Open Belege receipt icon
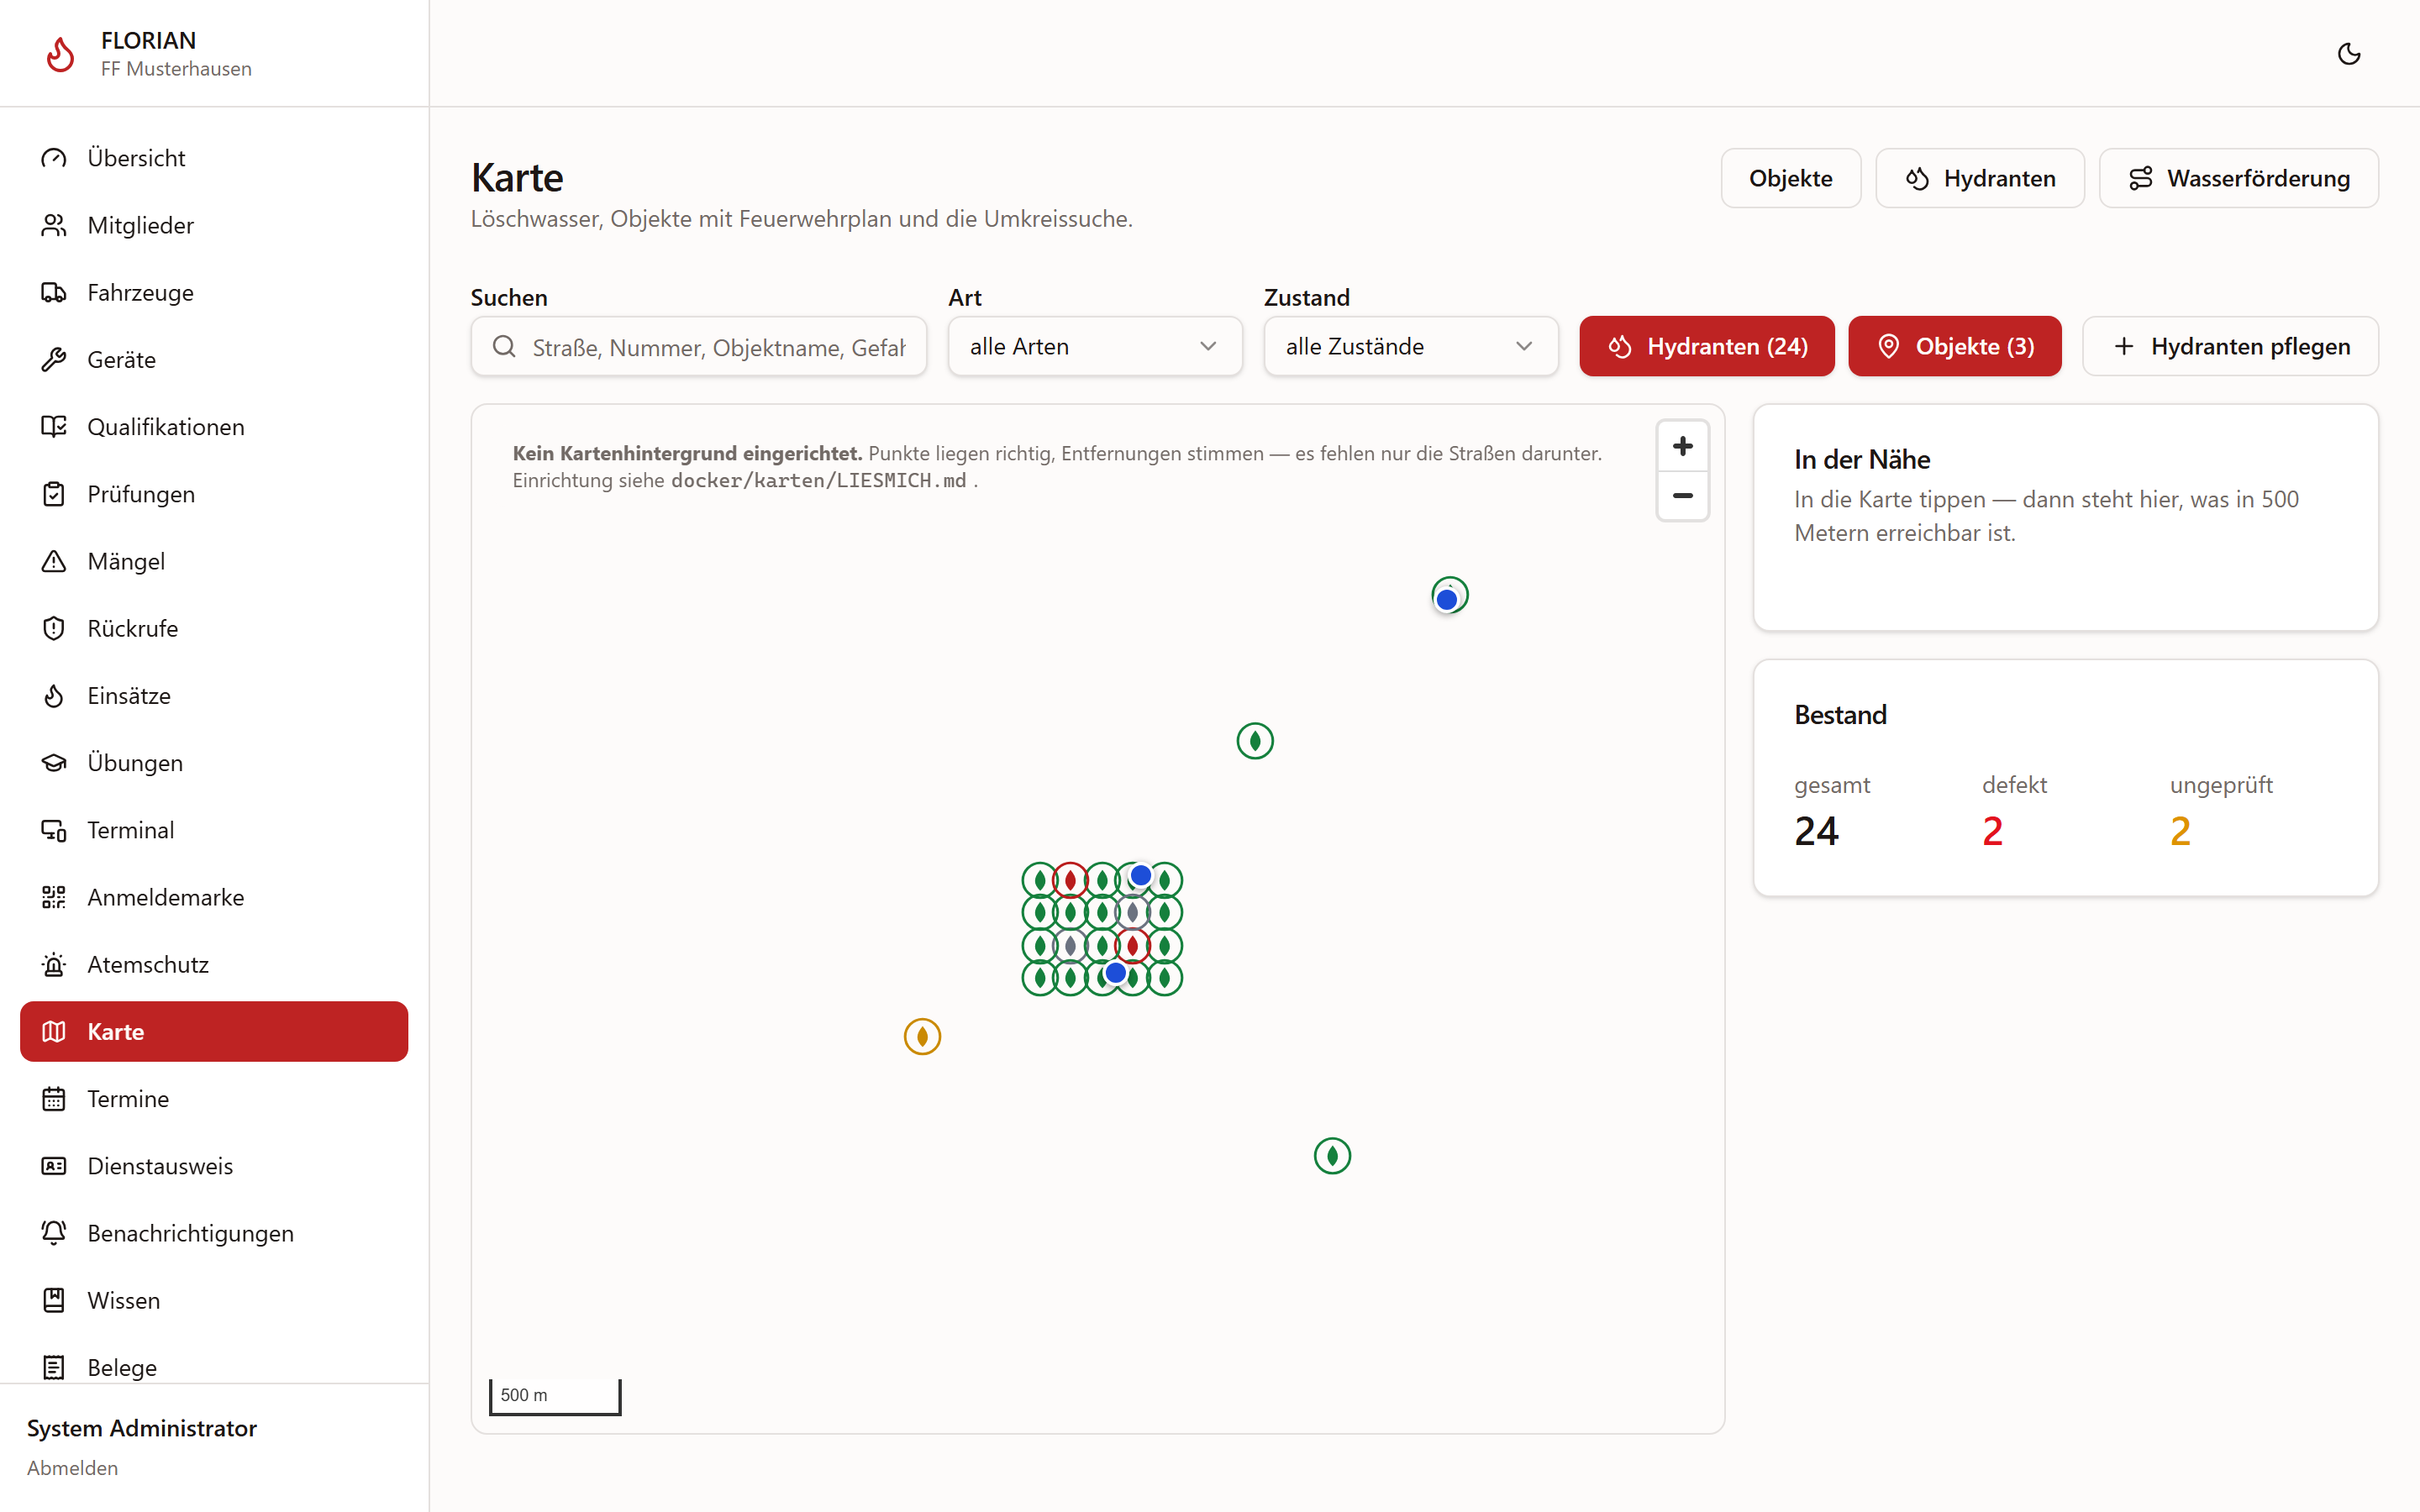The height and width of the screenshot is (1512, 2420). click(54, 1367)
